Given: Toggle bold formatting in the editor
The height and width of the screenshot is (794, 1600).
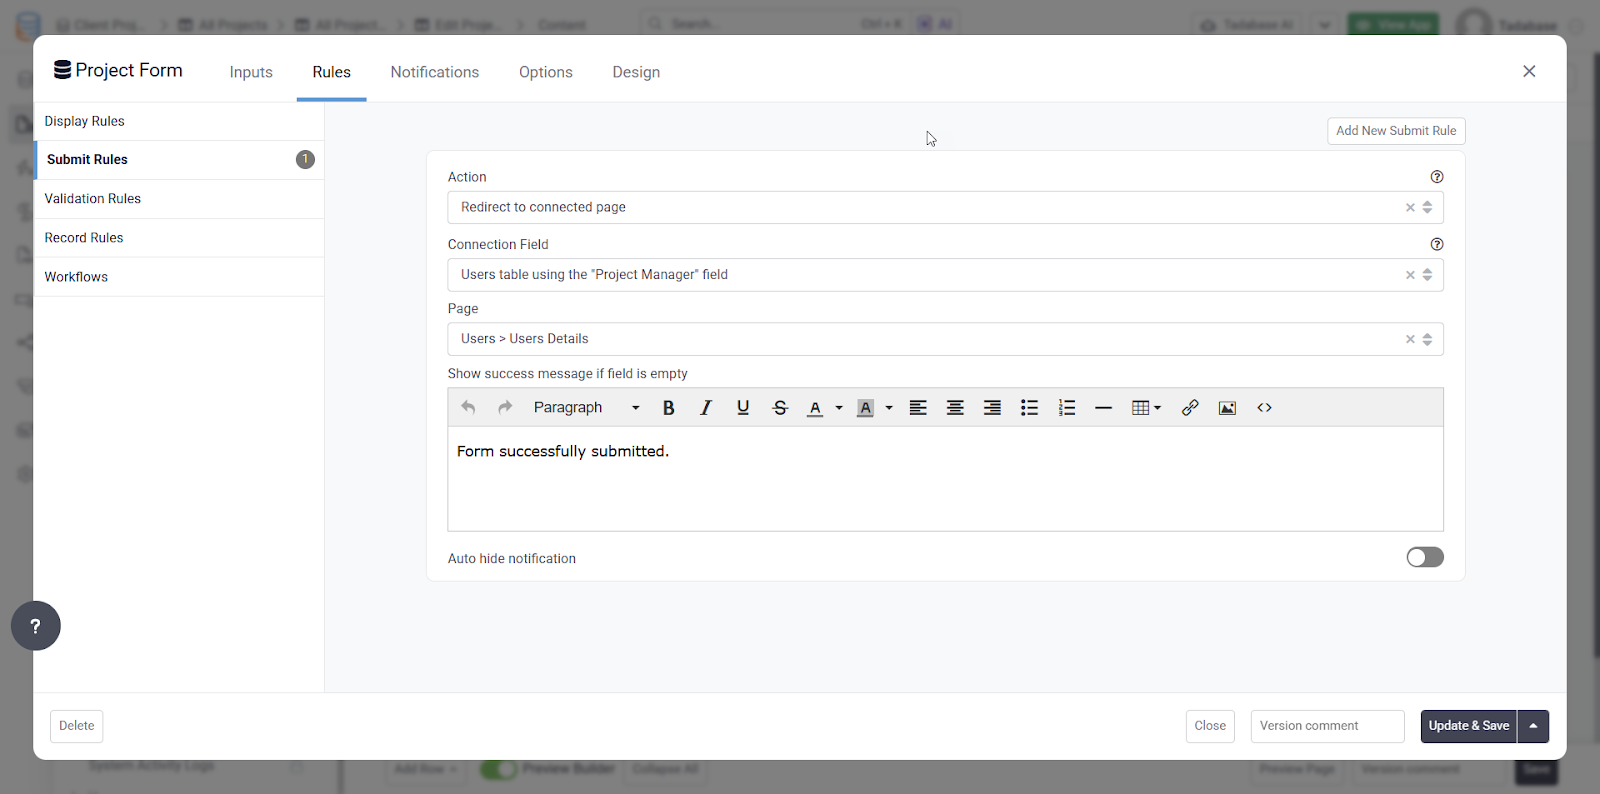Looking at the screenshot, I should [x=669, y=408].
